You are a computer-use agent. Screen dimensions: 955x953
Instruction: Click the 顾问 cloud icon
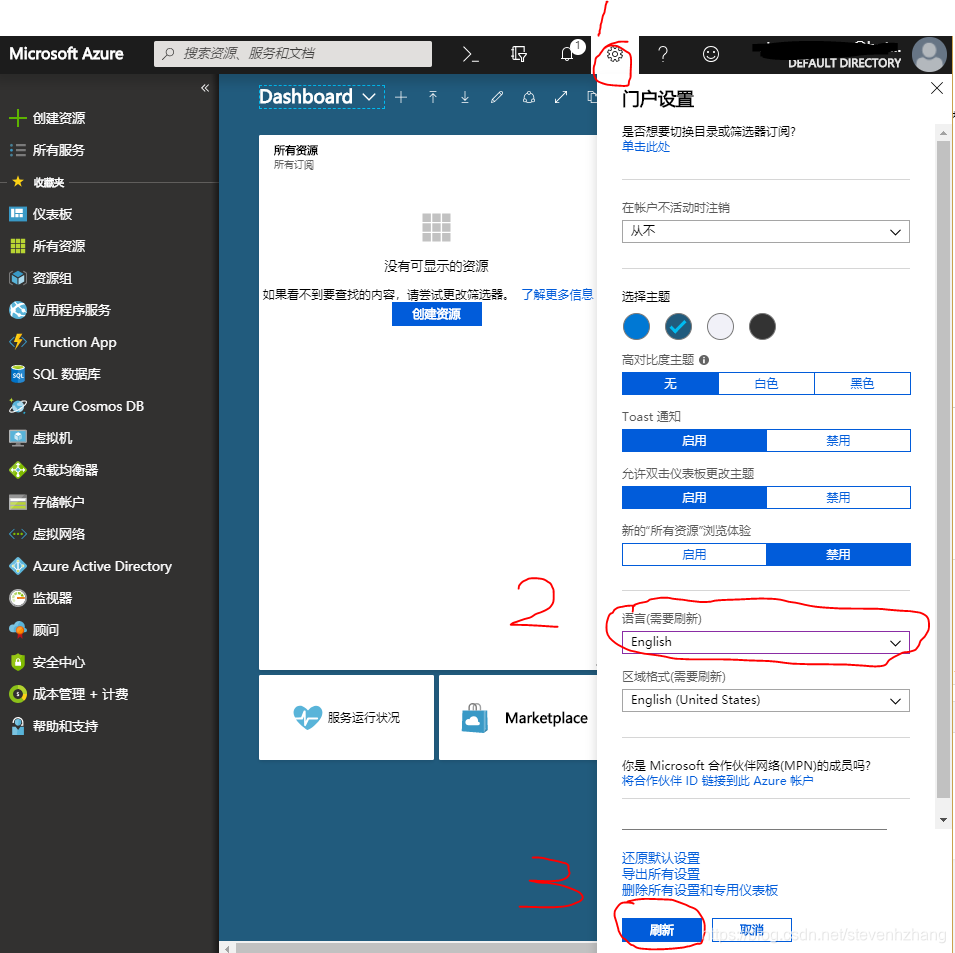click(18, 630)
